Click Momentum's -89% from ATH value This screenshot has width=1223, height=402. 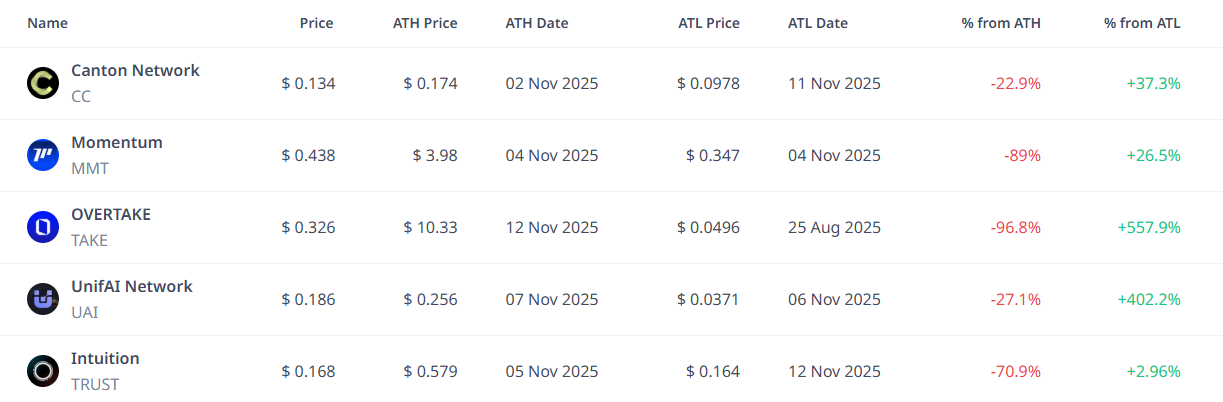(x=1023, y=155)
